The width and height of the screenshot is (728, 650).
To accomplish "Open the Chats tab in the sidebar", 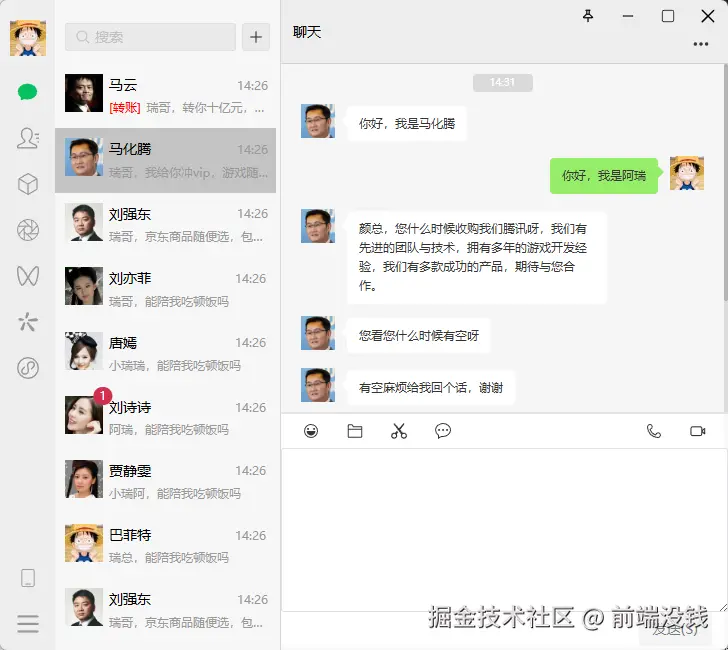I will click(27, 92).
